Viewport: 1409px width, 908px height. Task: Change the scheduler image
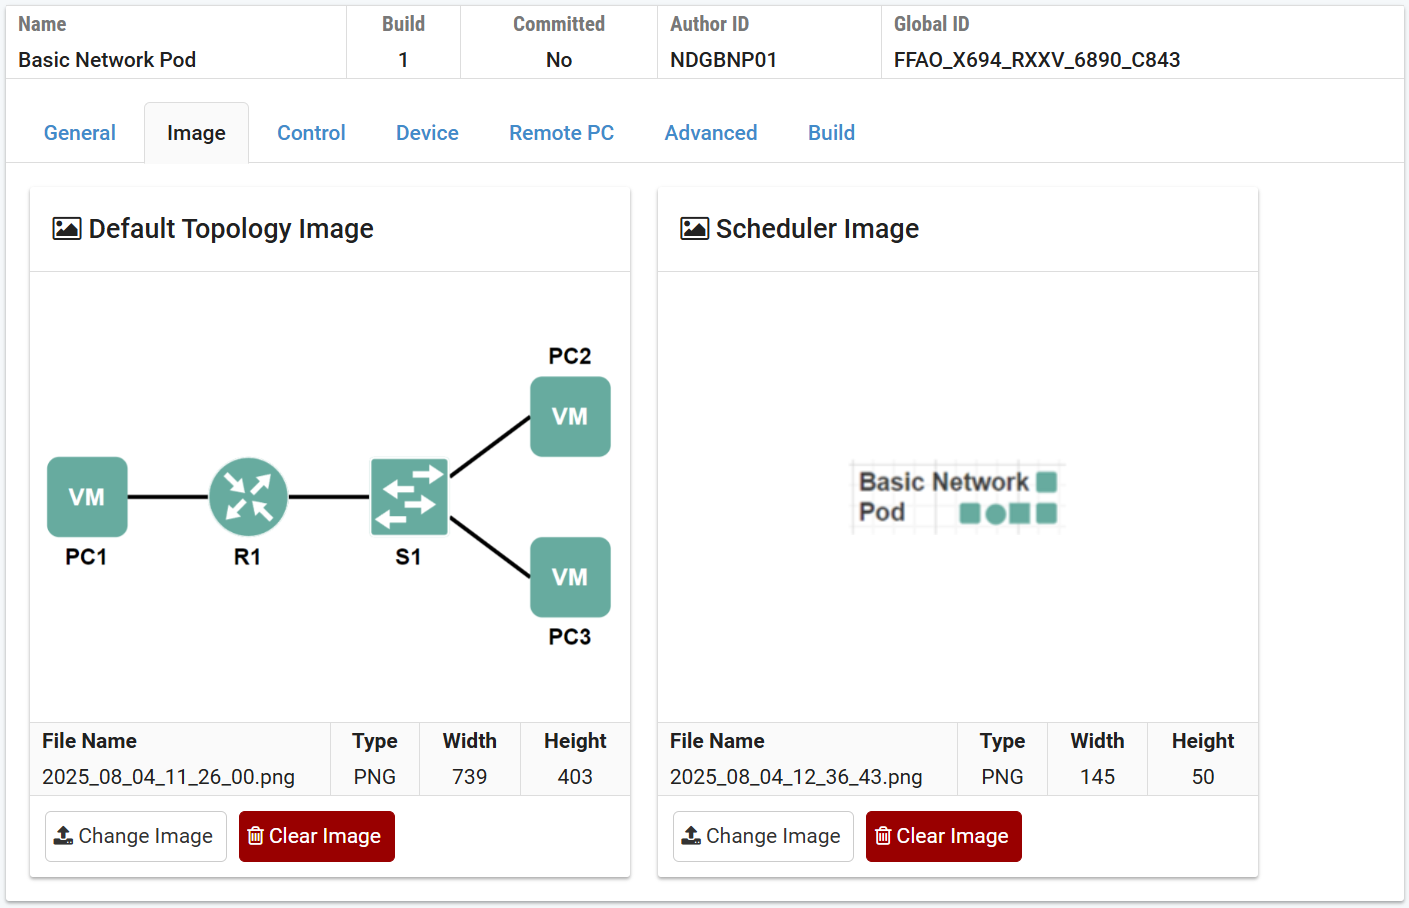tap(763, 836)
